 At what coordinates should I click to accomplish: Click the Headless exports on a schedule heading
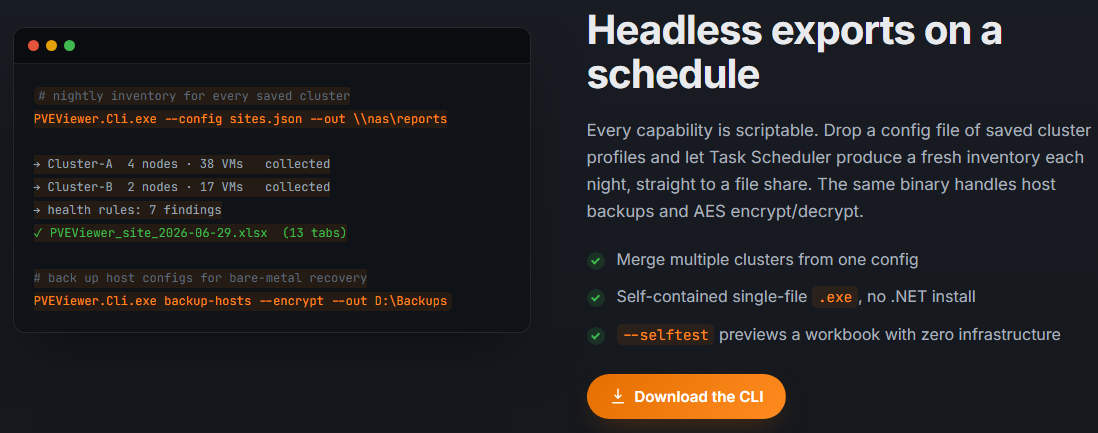click(x=794, y=52)
